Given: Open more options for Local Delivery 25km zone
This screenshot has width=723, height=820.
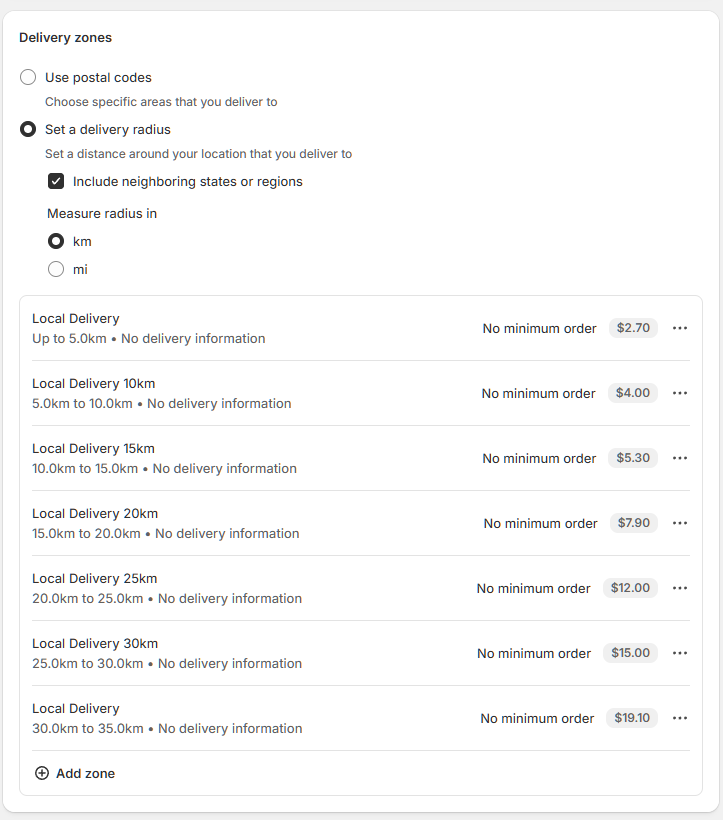Looking at the screenshot, I should (680, 588).
